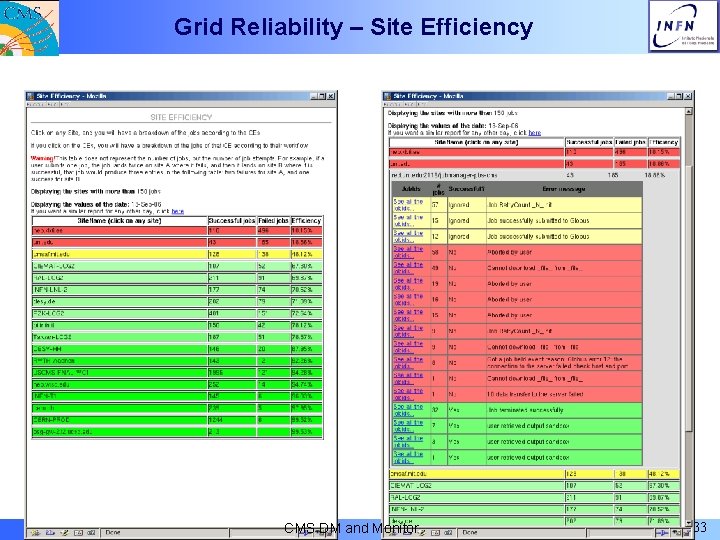
Task: Click 'Error message' header in right window breakdown
Action: click(x=564, y=189)
